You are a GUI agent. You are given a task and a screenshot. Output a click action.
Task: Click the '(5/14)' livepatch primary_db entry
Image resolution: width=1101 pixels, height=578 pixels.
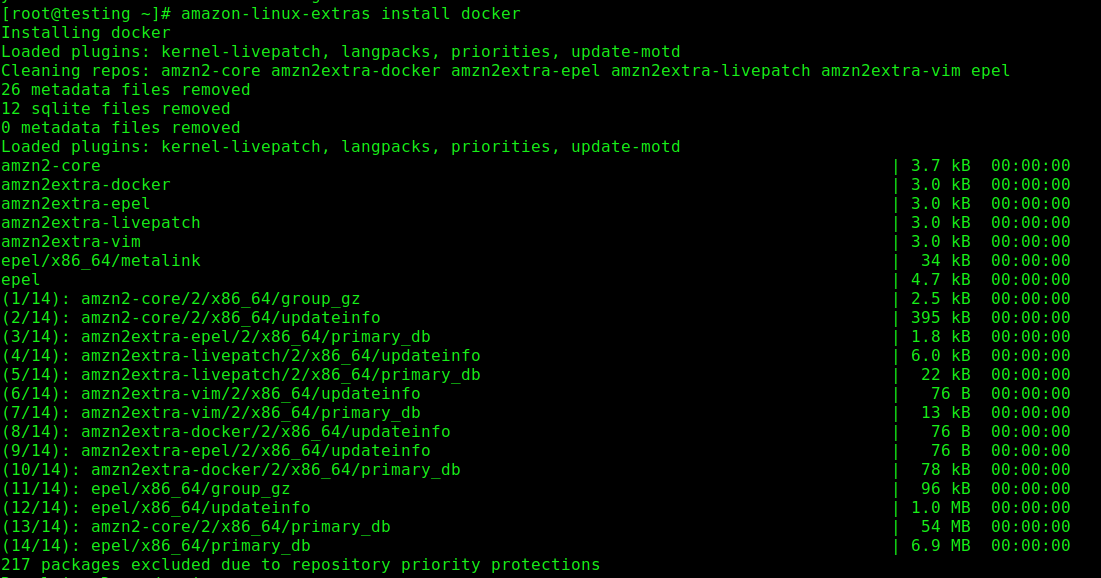click(241, 375)
